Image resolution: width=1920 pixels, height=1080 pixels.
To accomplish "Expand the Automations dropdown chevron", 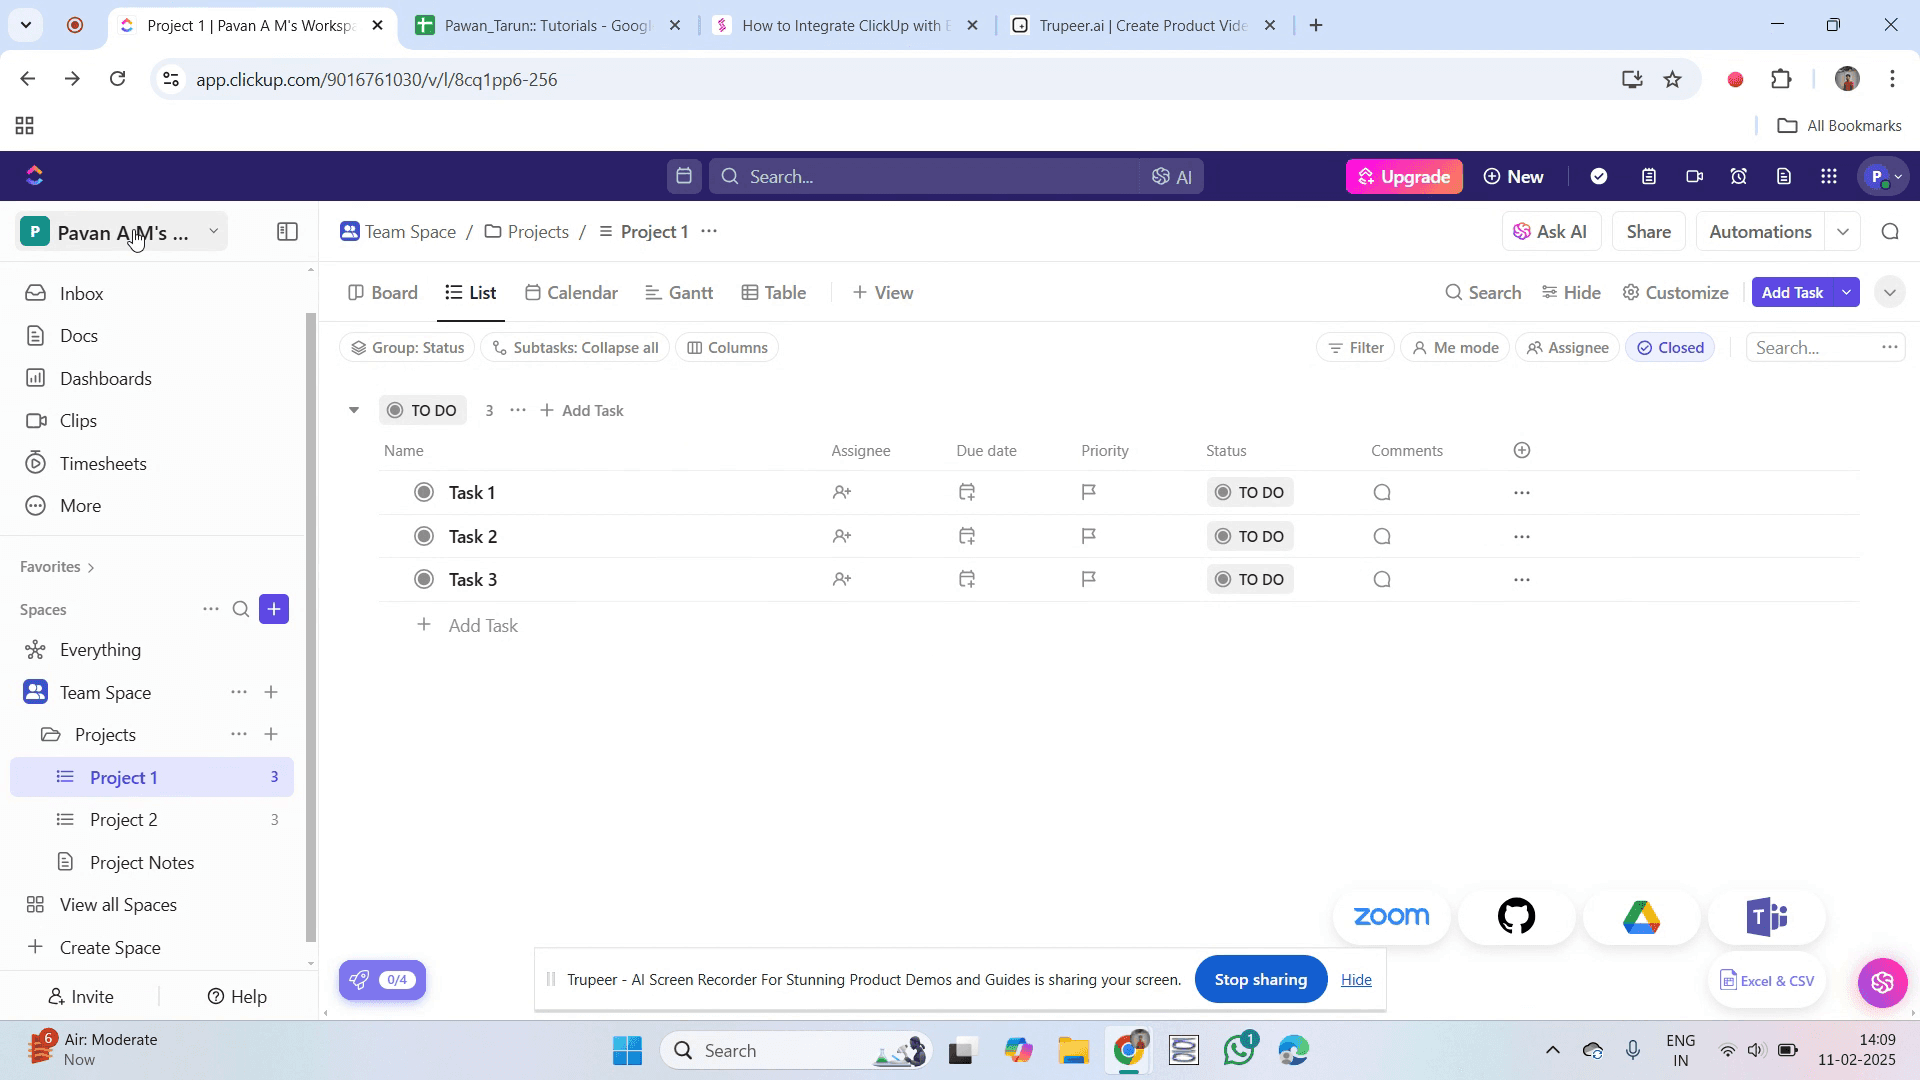I will pyautogui.click(x=1843, y=232).
